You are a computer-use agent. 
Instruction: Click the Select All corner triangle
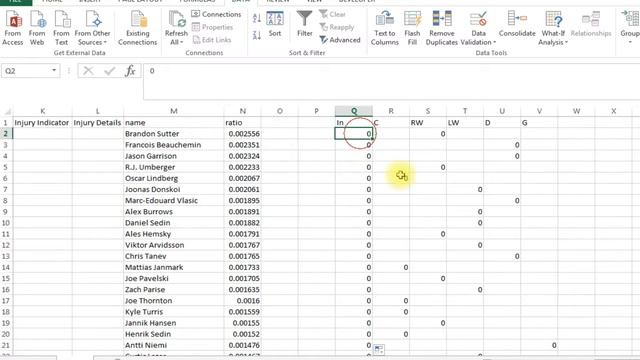point(7,111)
